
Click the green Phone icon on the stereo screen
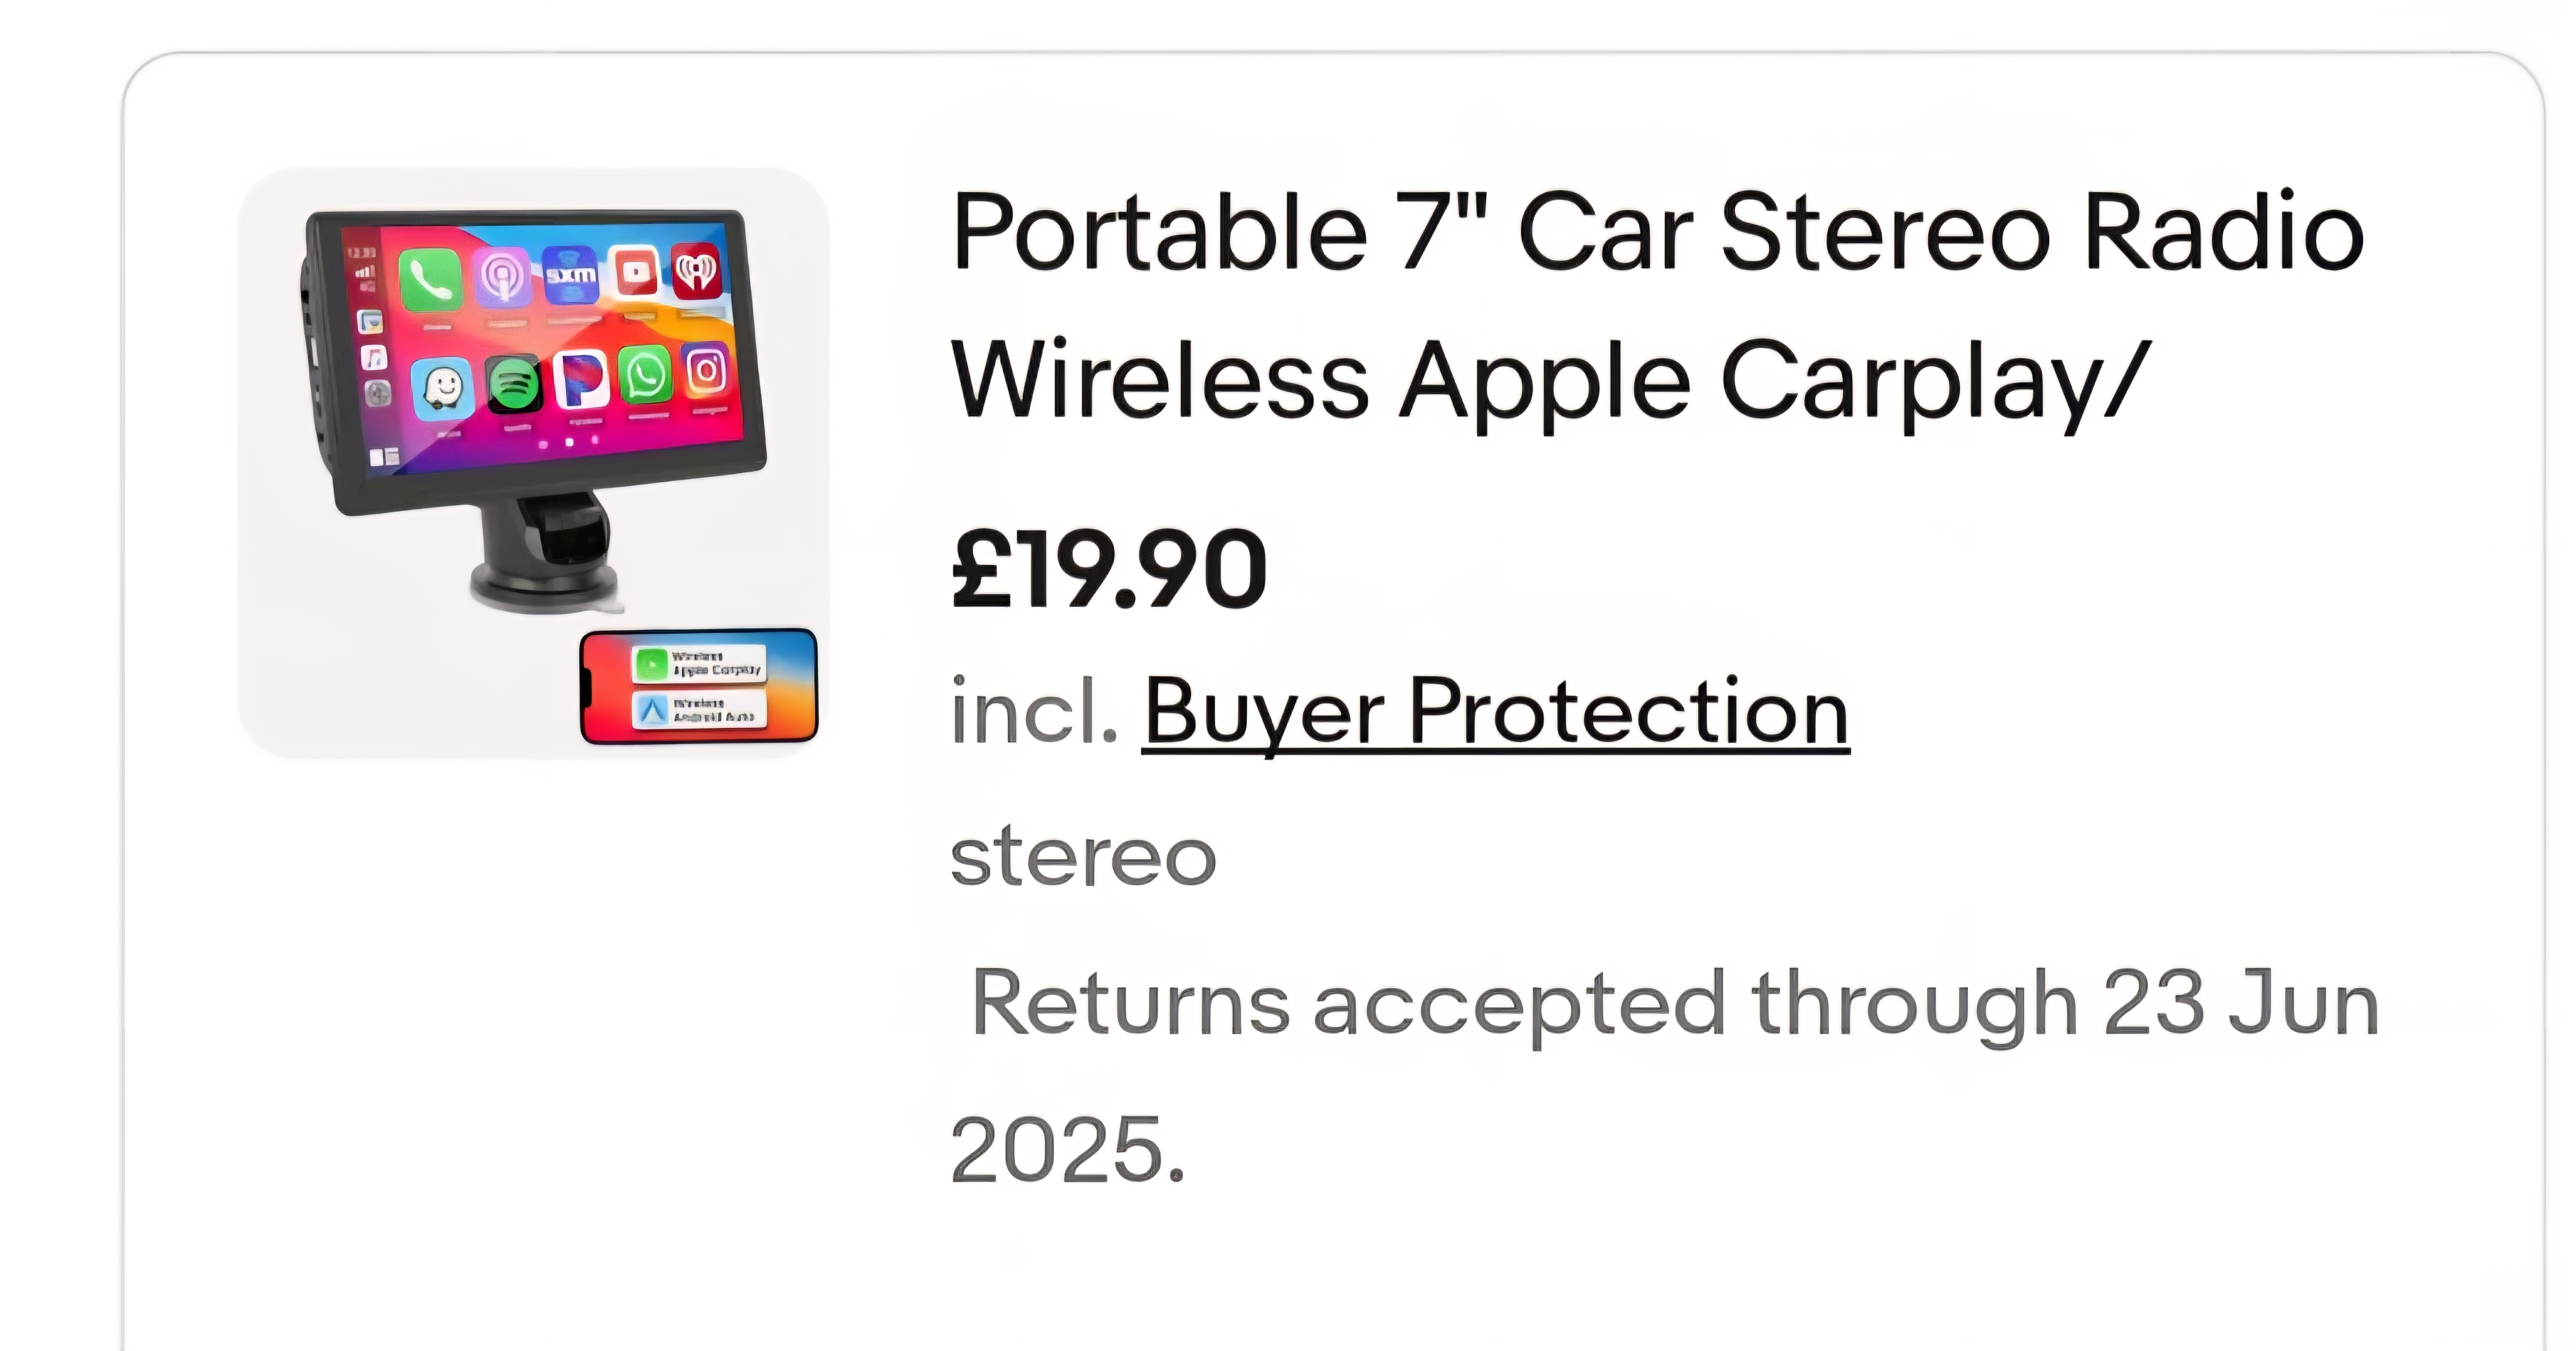point(430,279)
